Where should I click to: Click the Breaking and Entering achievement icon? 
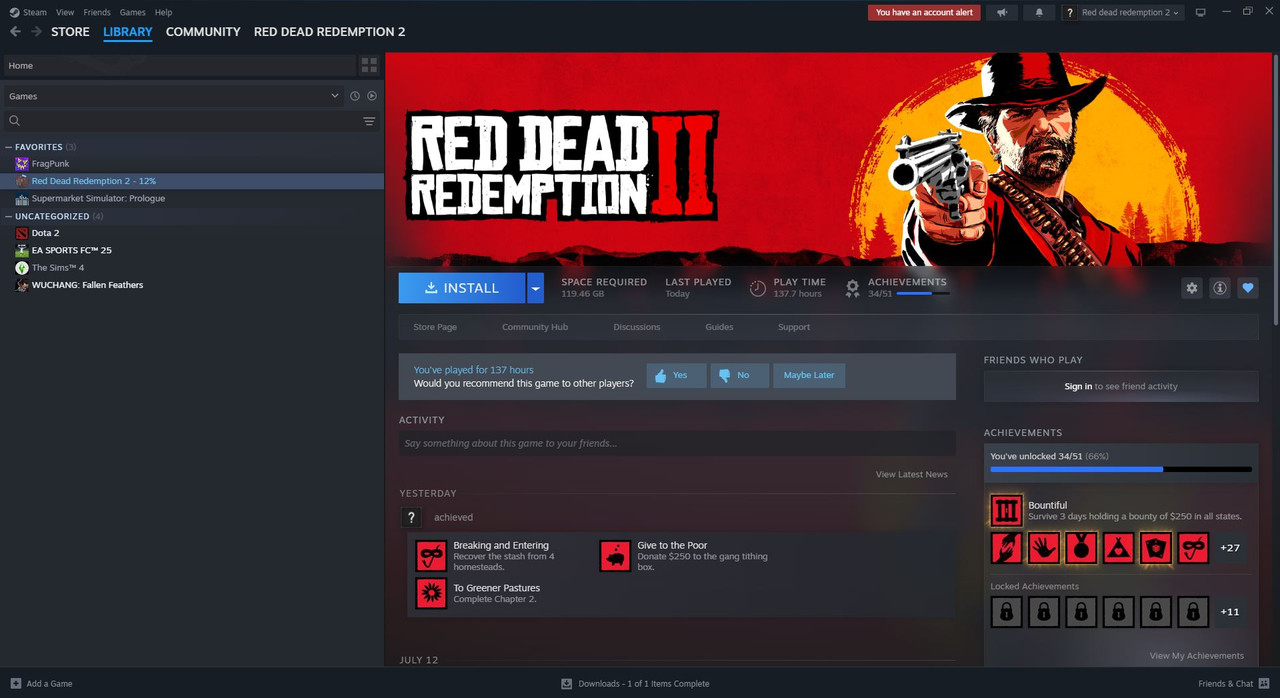tap(431, 556)
